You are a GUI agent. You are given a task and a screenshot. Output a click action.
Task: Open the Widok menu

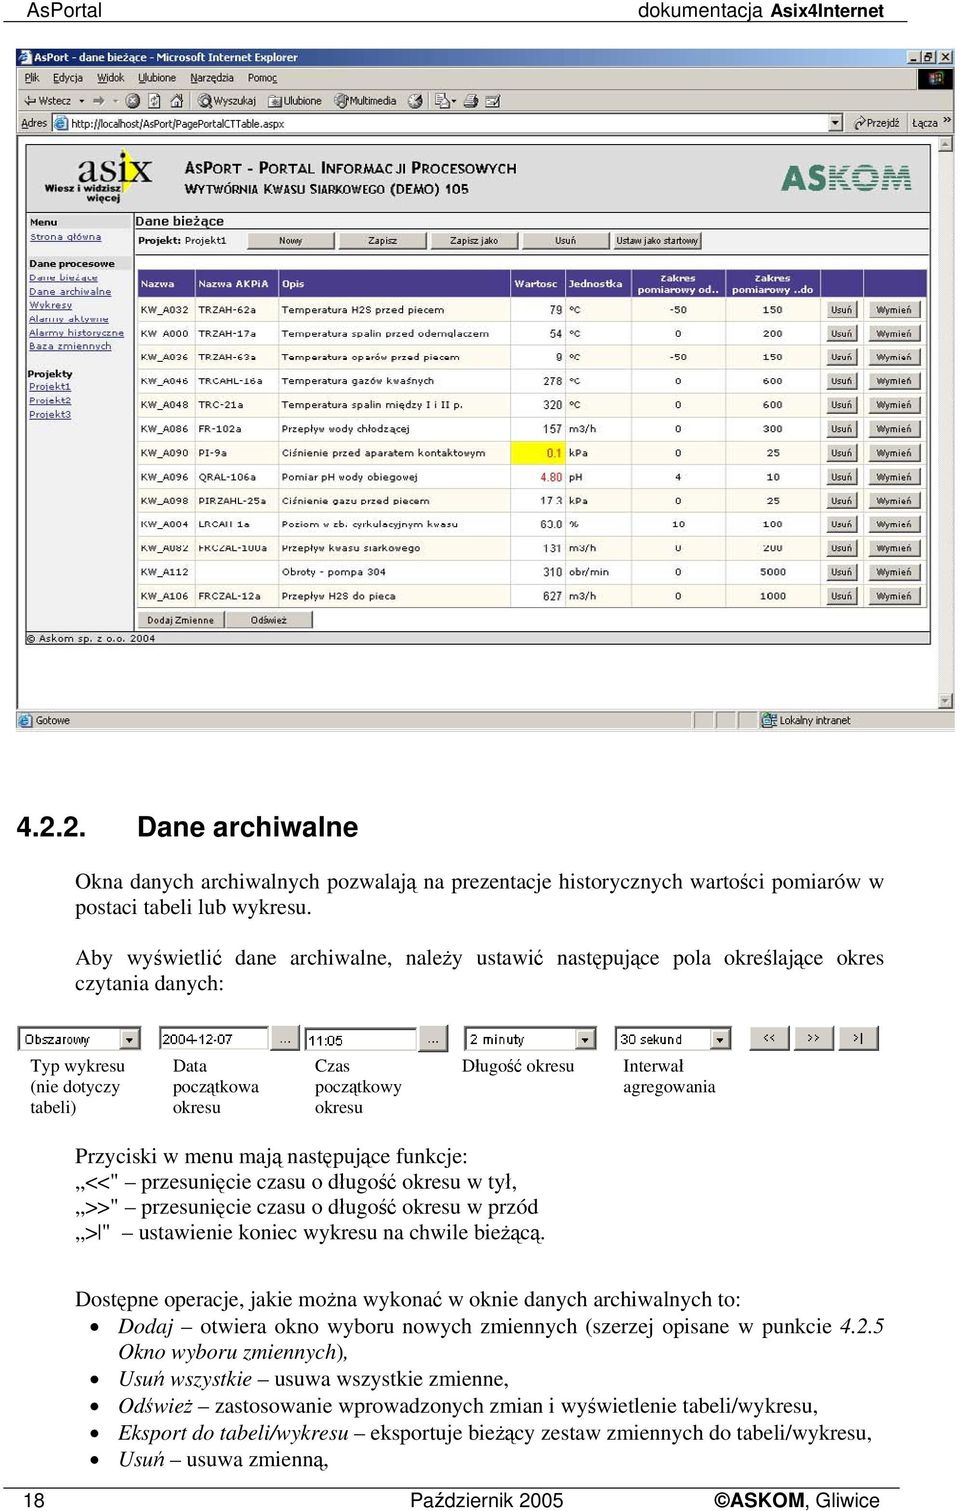pyautogui.click(x=110, y=78)
